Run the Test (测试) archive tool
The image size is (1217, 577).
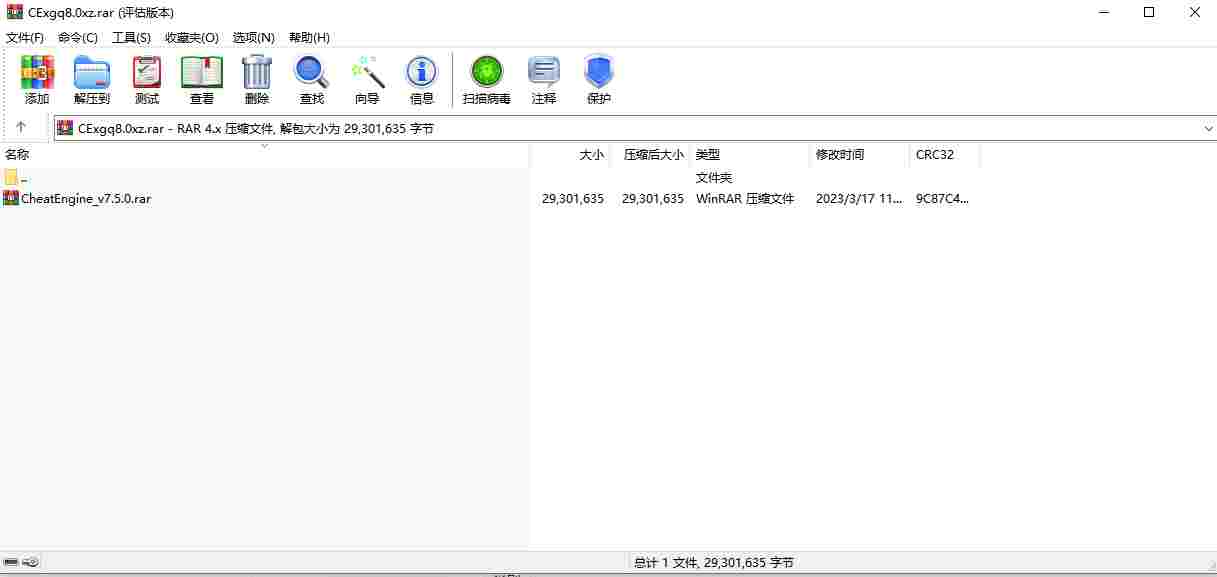pyautogui.click(x=147, y=79)
